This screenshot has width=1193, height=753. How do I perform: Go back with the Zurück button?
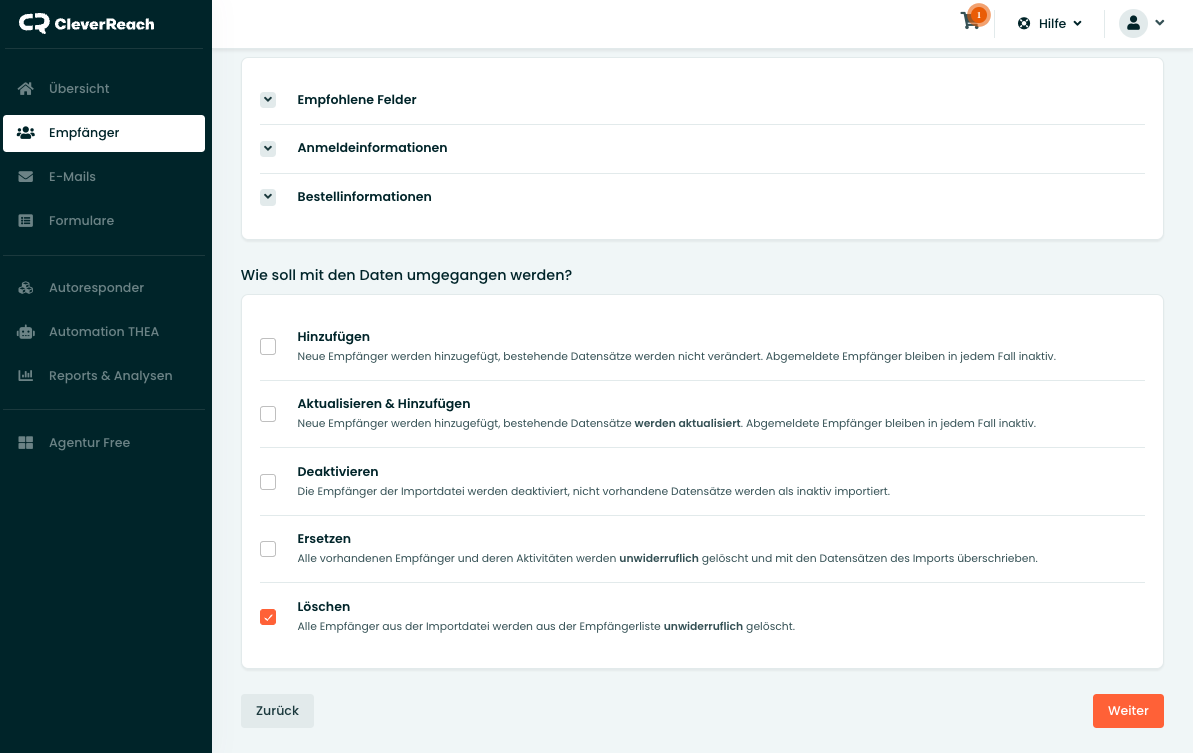(277, 711)
